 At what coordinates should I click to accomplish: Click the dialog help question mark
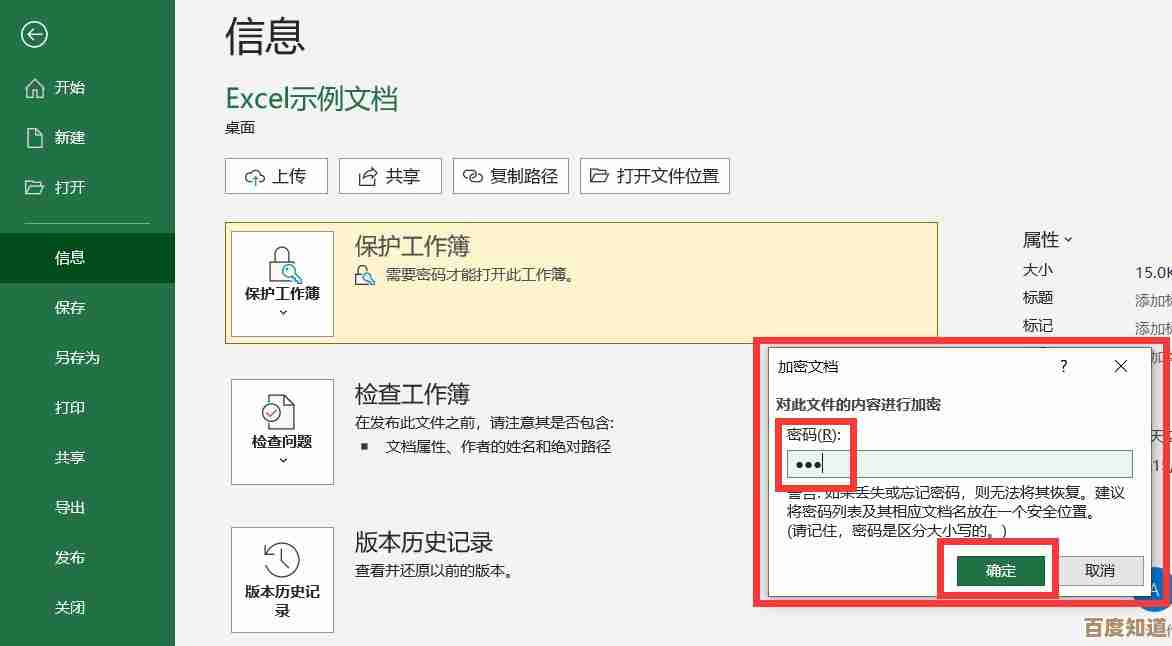point(1063,366)
